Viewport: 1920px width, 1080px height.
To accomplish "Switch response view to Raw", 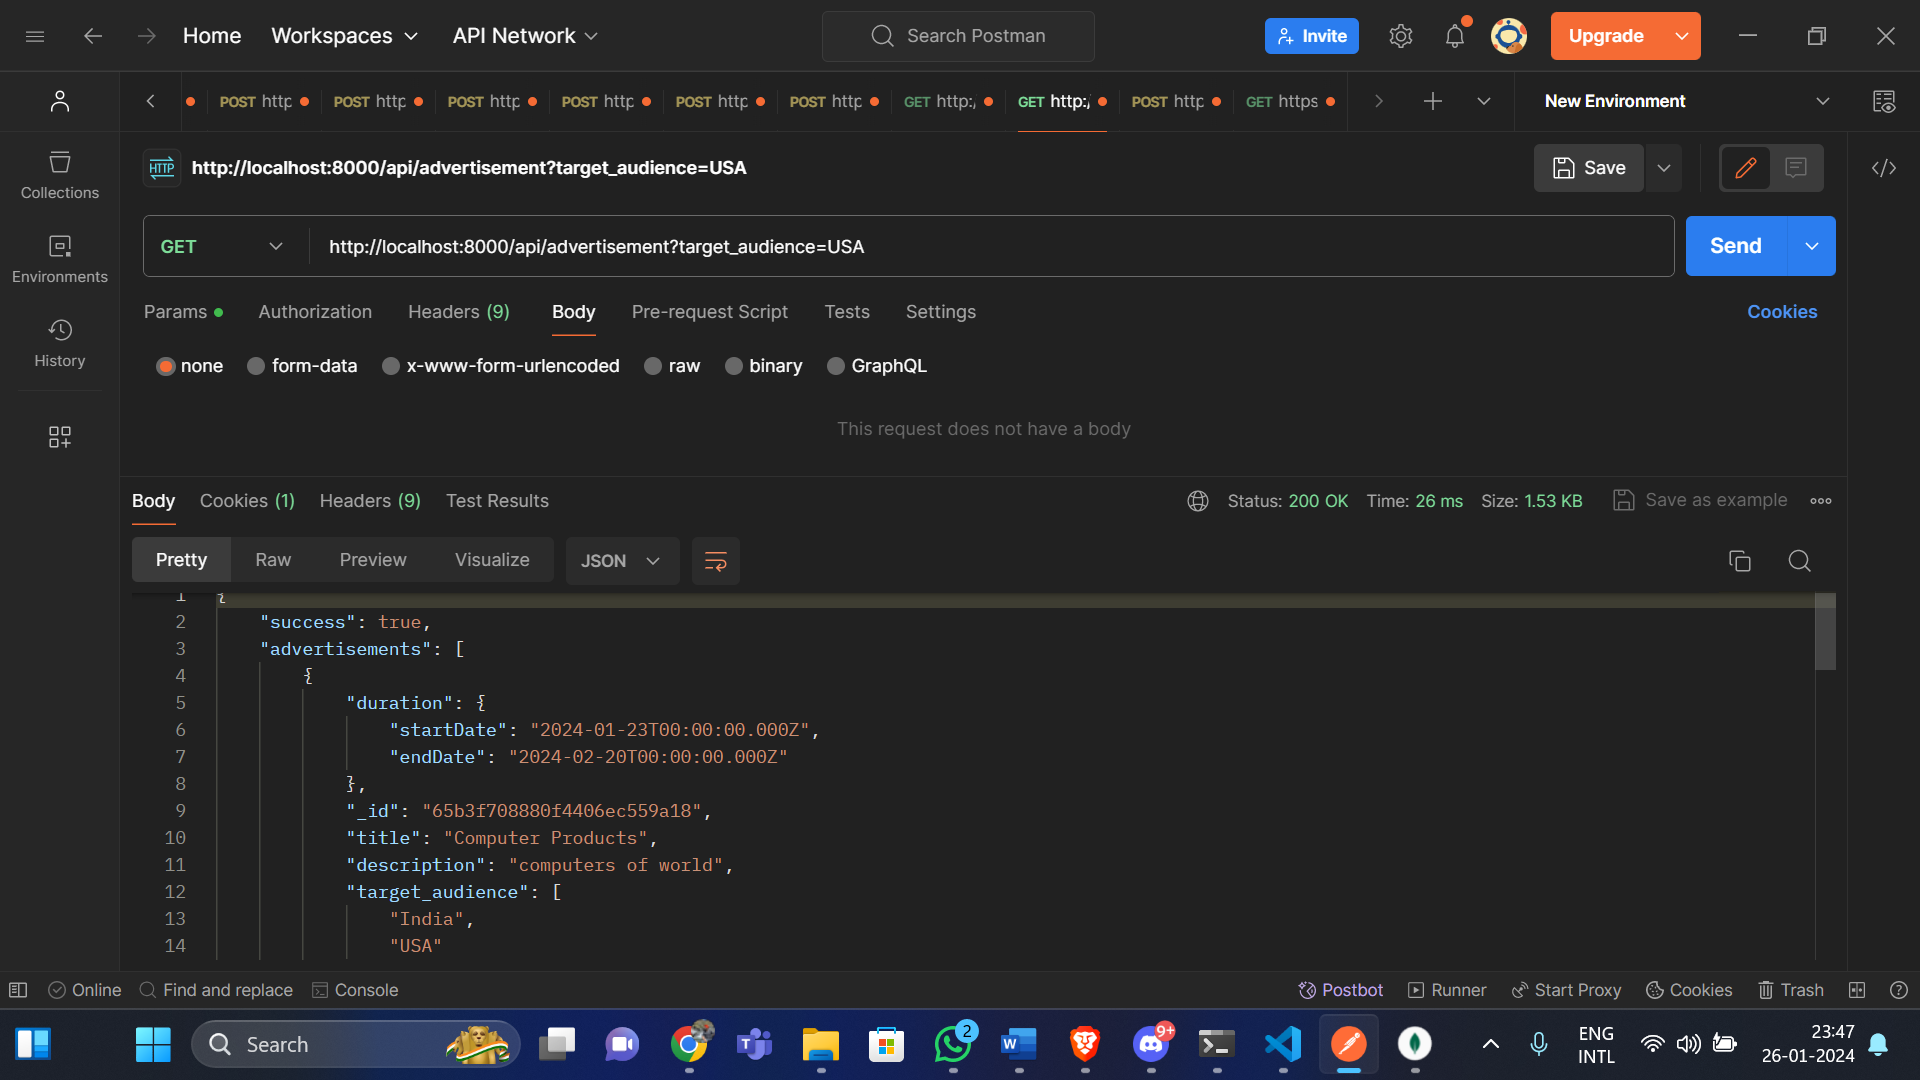I will 273,560.
